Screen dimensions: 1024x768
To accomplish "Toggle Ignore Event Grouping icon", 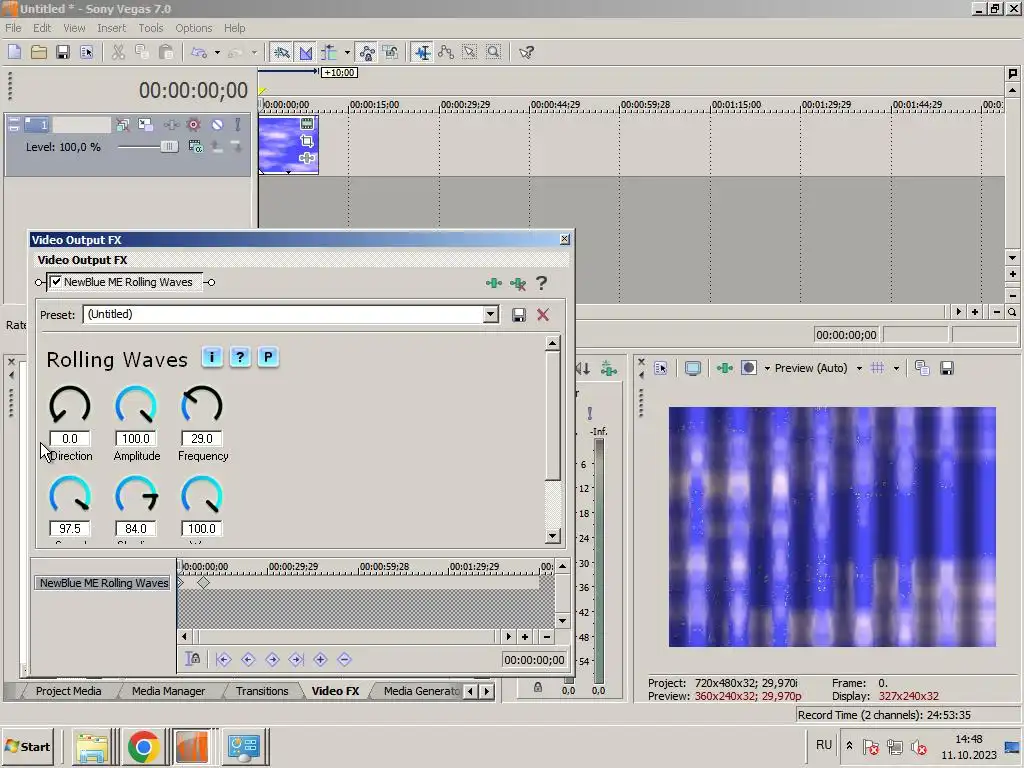I will 391,52.
